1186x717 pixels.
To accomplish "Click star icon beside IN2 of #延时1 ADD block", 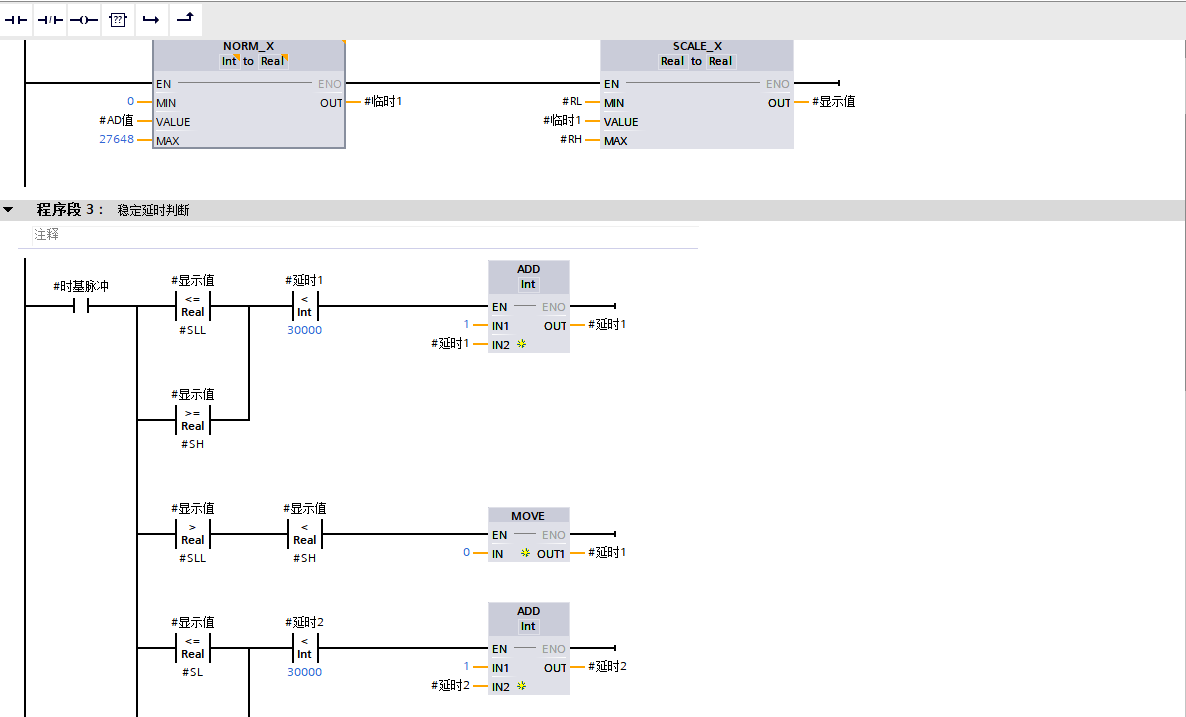I will (x=521, y=344).
